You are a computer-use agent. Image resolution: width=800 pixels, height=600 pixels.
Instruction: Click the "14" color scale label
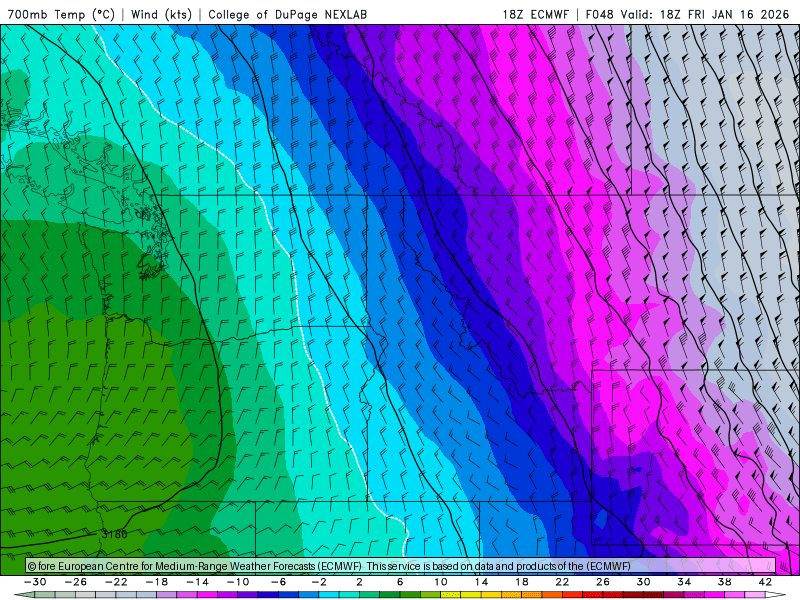pos(481,582)
